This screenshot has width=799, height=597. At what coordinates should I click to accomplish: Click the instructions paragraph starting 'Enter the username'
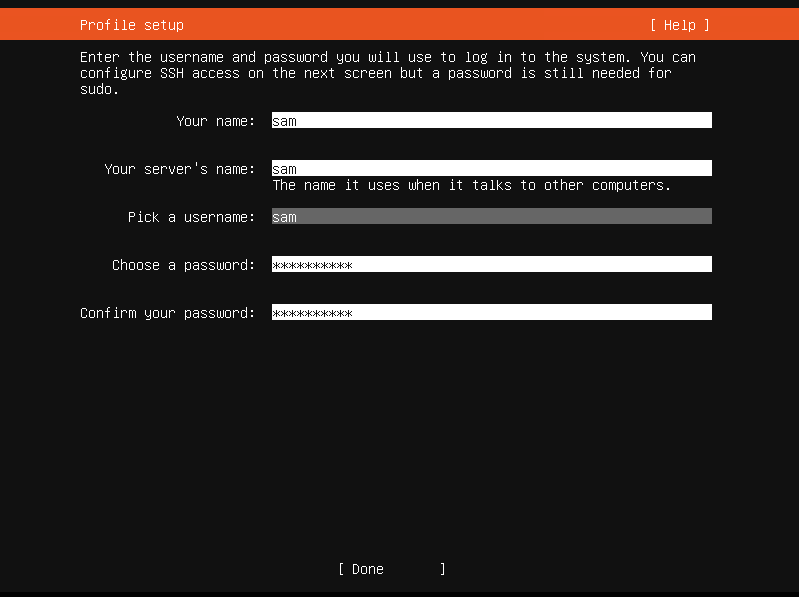point(388,73)
